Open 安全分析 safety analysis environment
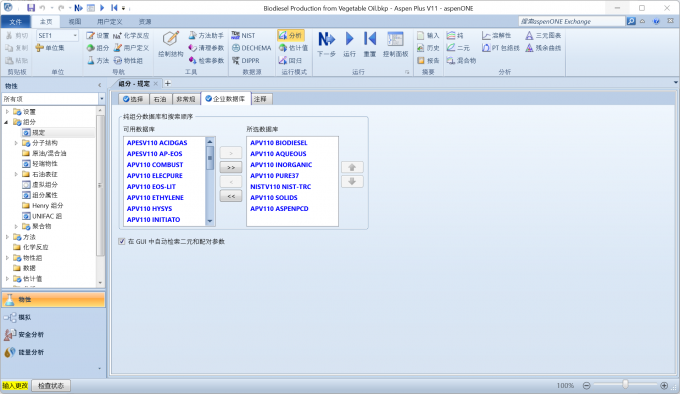Screen dimensions: 680x394 pos(53,335)
